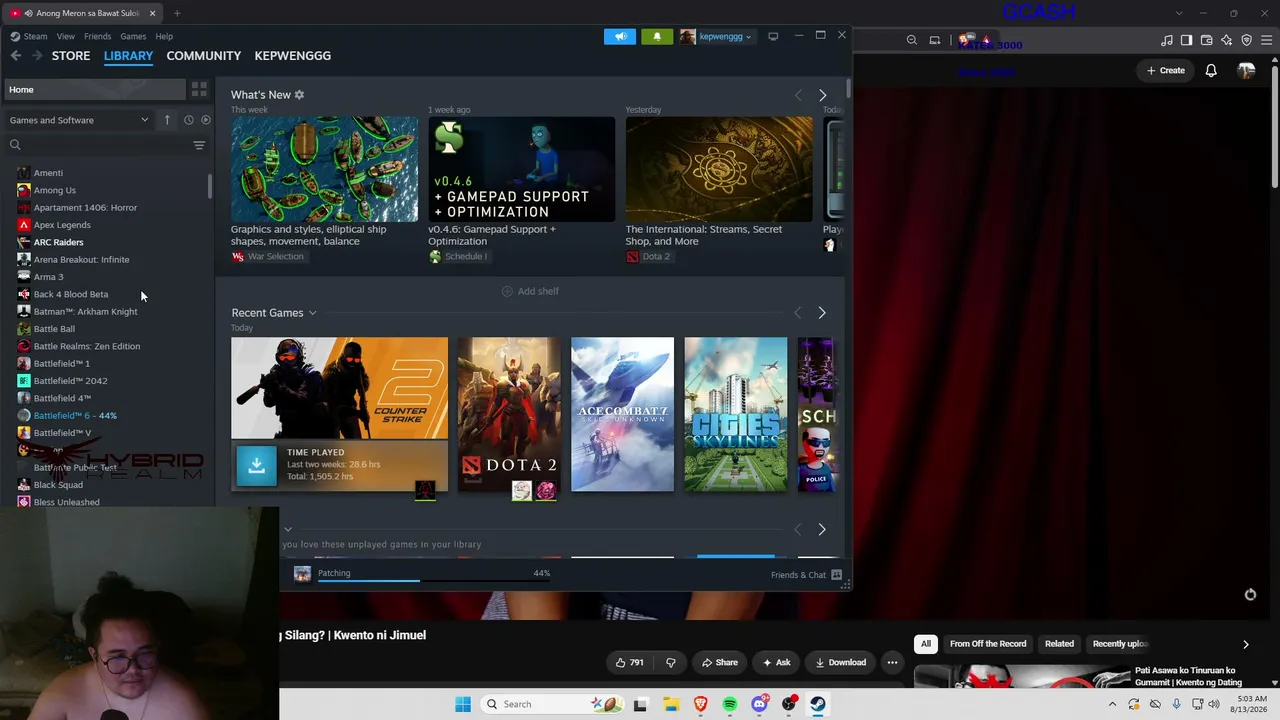Like the YouTube video (791)
This screenshot has height=720, width=1280.
click(x=629, y=662)
